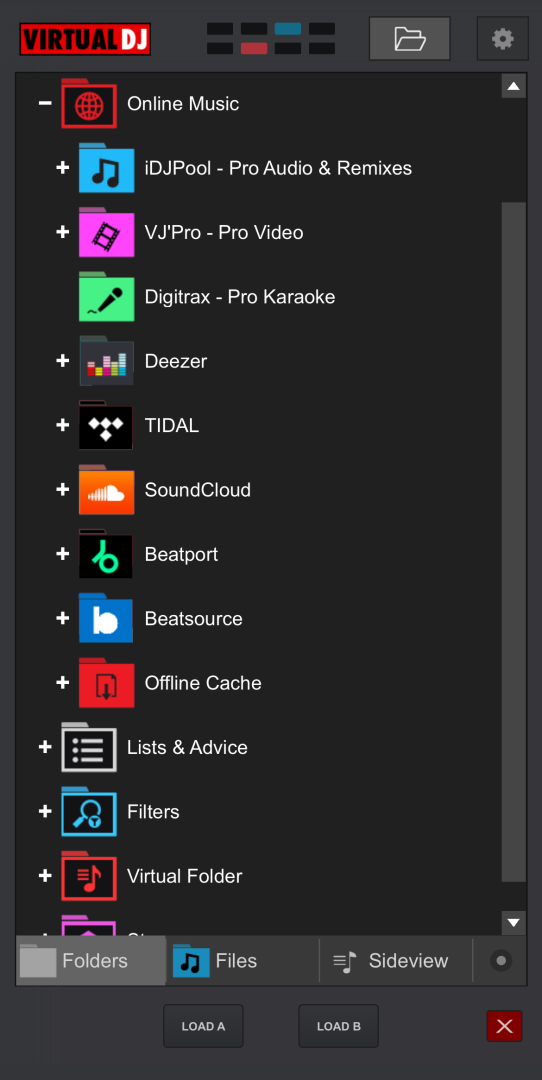The width and height of the screenshot is (542, 1080).
Task: Collapse the Online Music tree node
Action: point(45,103)
